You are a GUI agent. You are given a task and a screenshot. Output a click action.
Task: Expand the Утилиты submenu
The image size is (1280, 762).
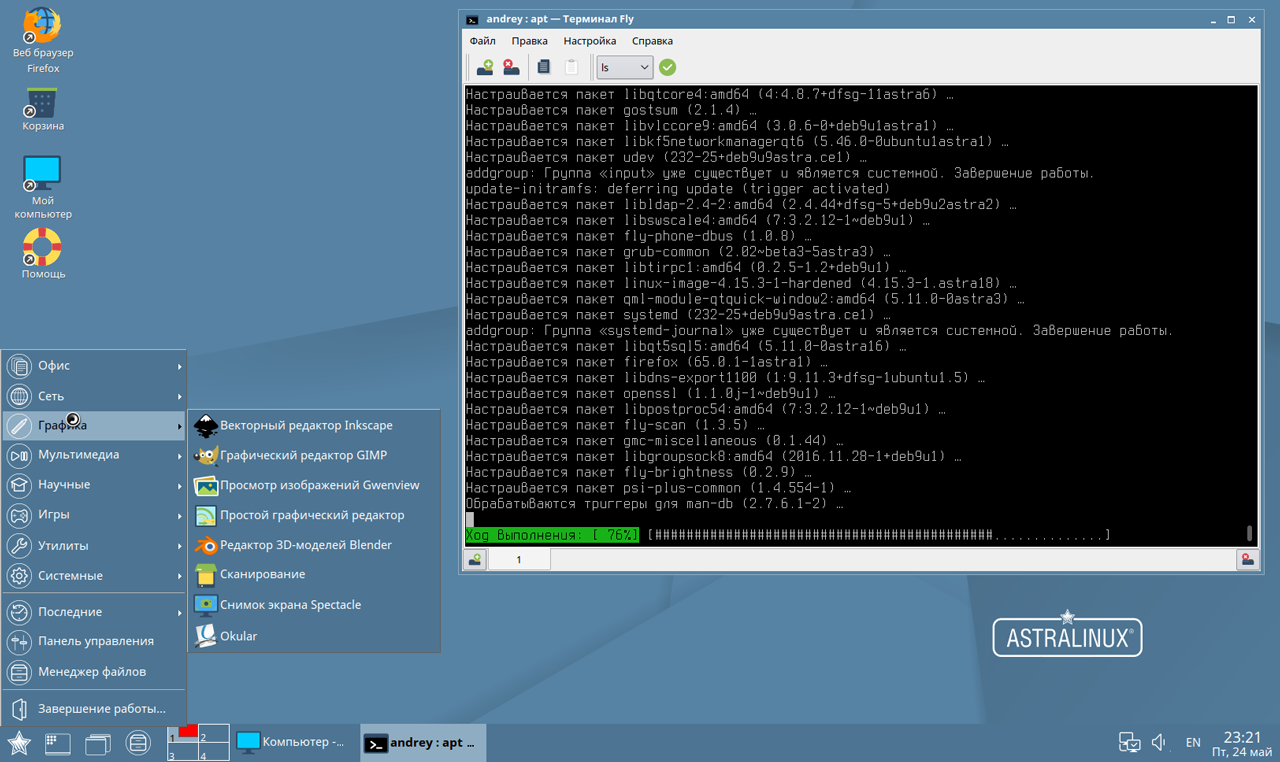[95, 546]
